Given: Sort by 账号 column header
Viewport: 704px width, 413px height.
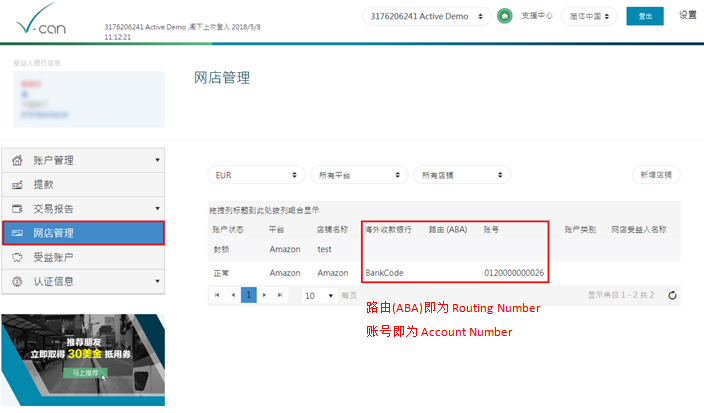Looking at the screenshot, I should (x=491, y=229).
